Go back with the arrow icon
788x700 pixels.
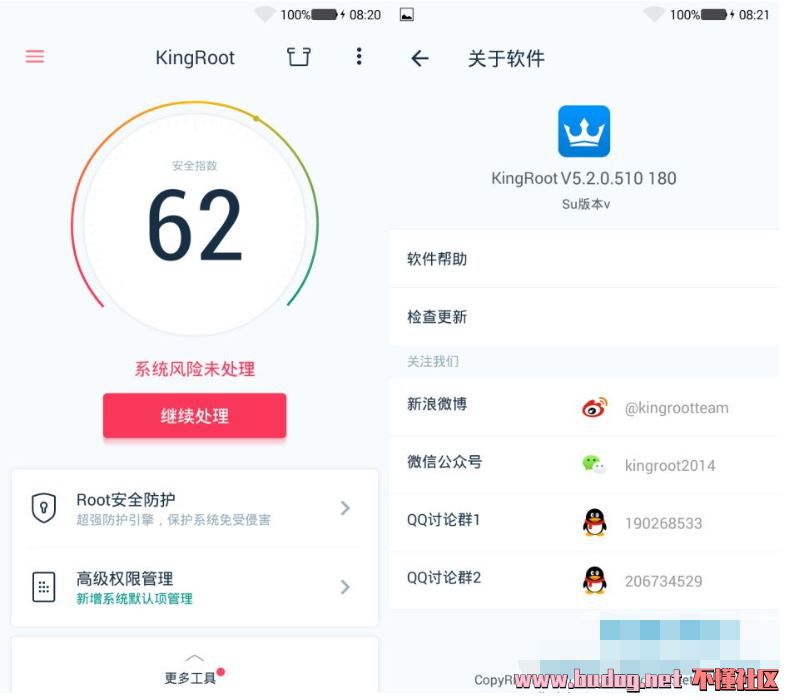420,58
